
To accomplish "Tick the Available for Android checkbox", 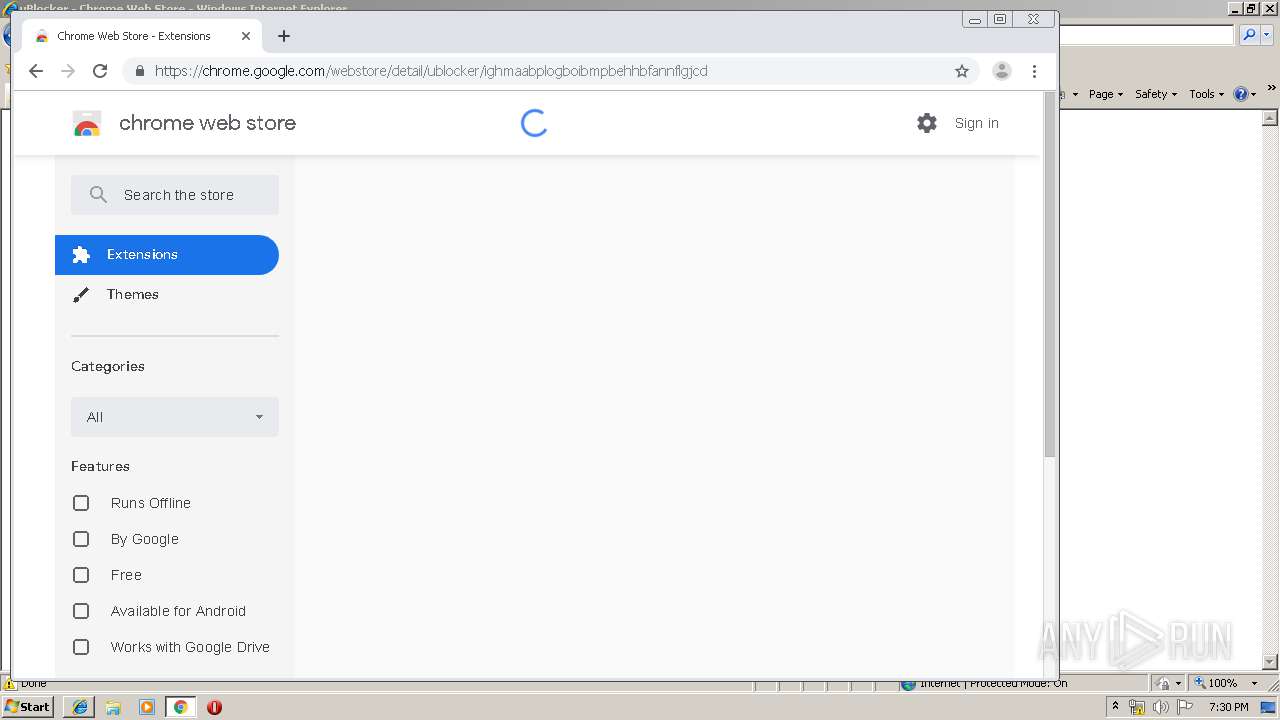I will pos(81,611).
